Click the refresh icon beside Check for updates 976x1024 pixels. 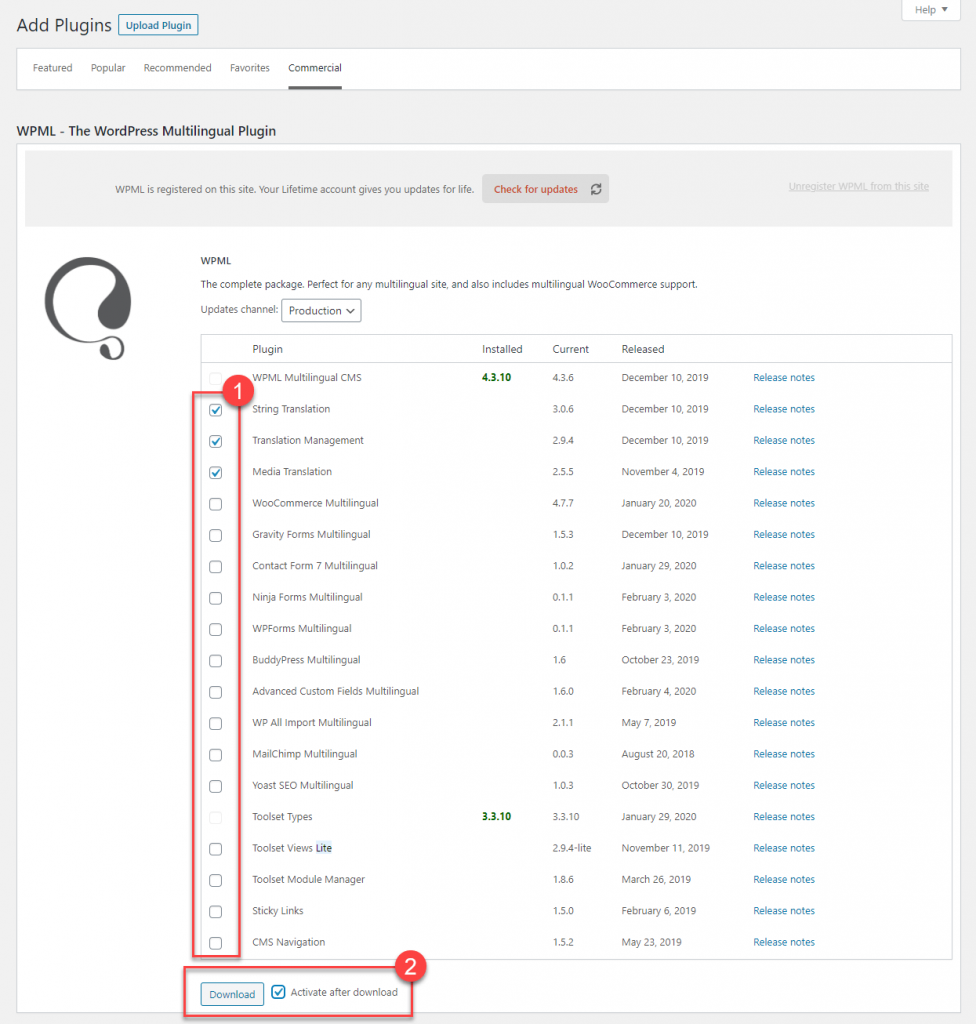pos(596,189)
